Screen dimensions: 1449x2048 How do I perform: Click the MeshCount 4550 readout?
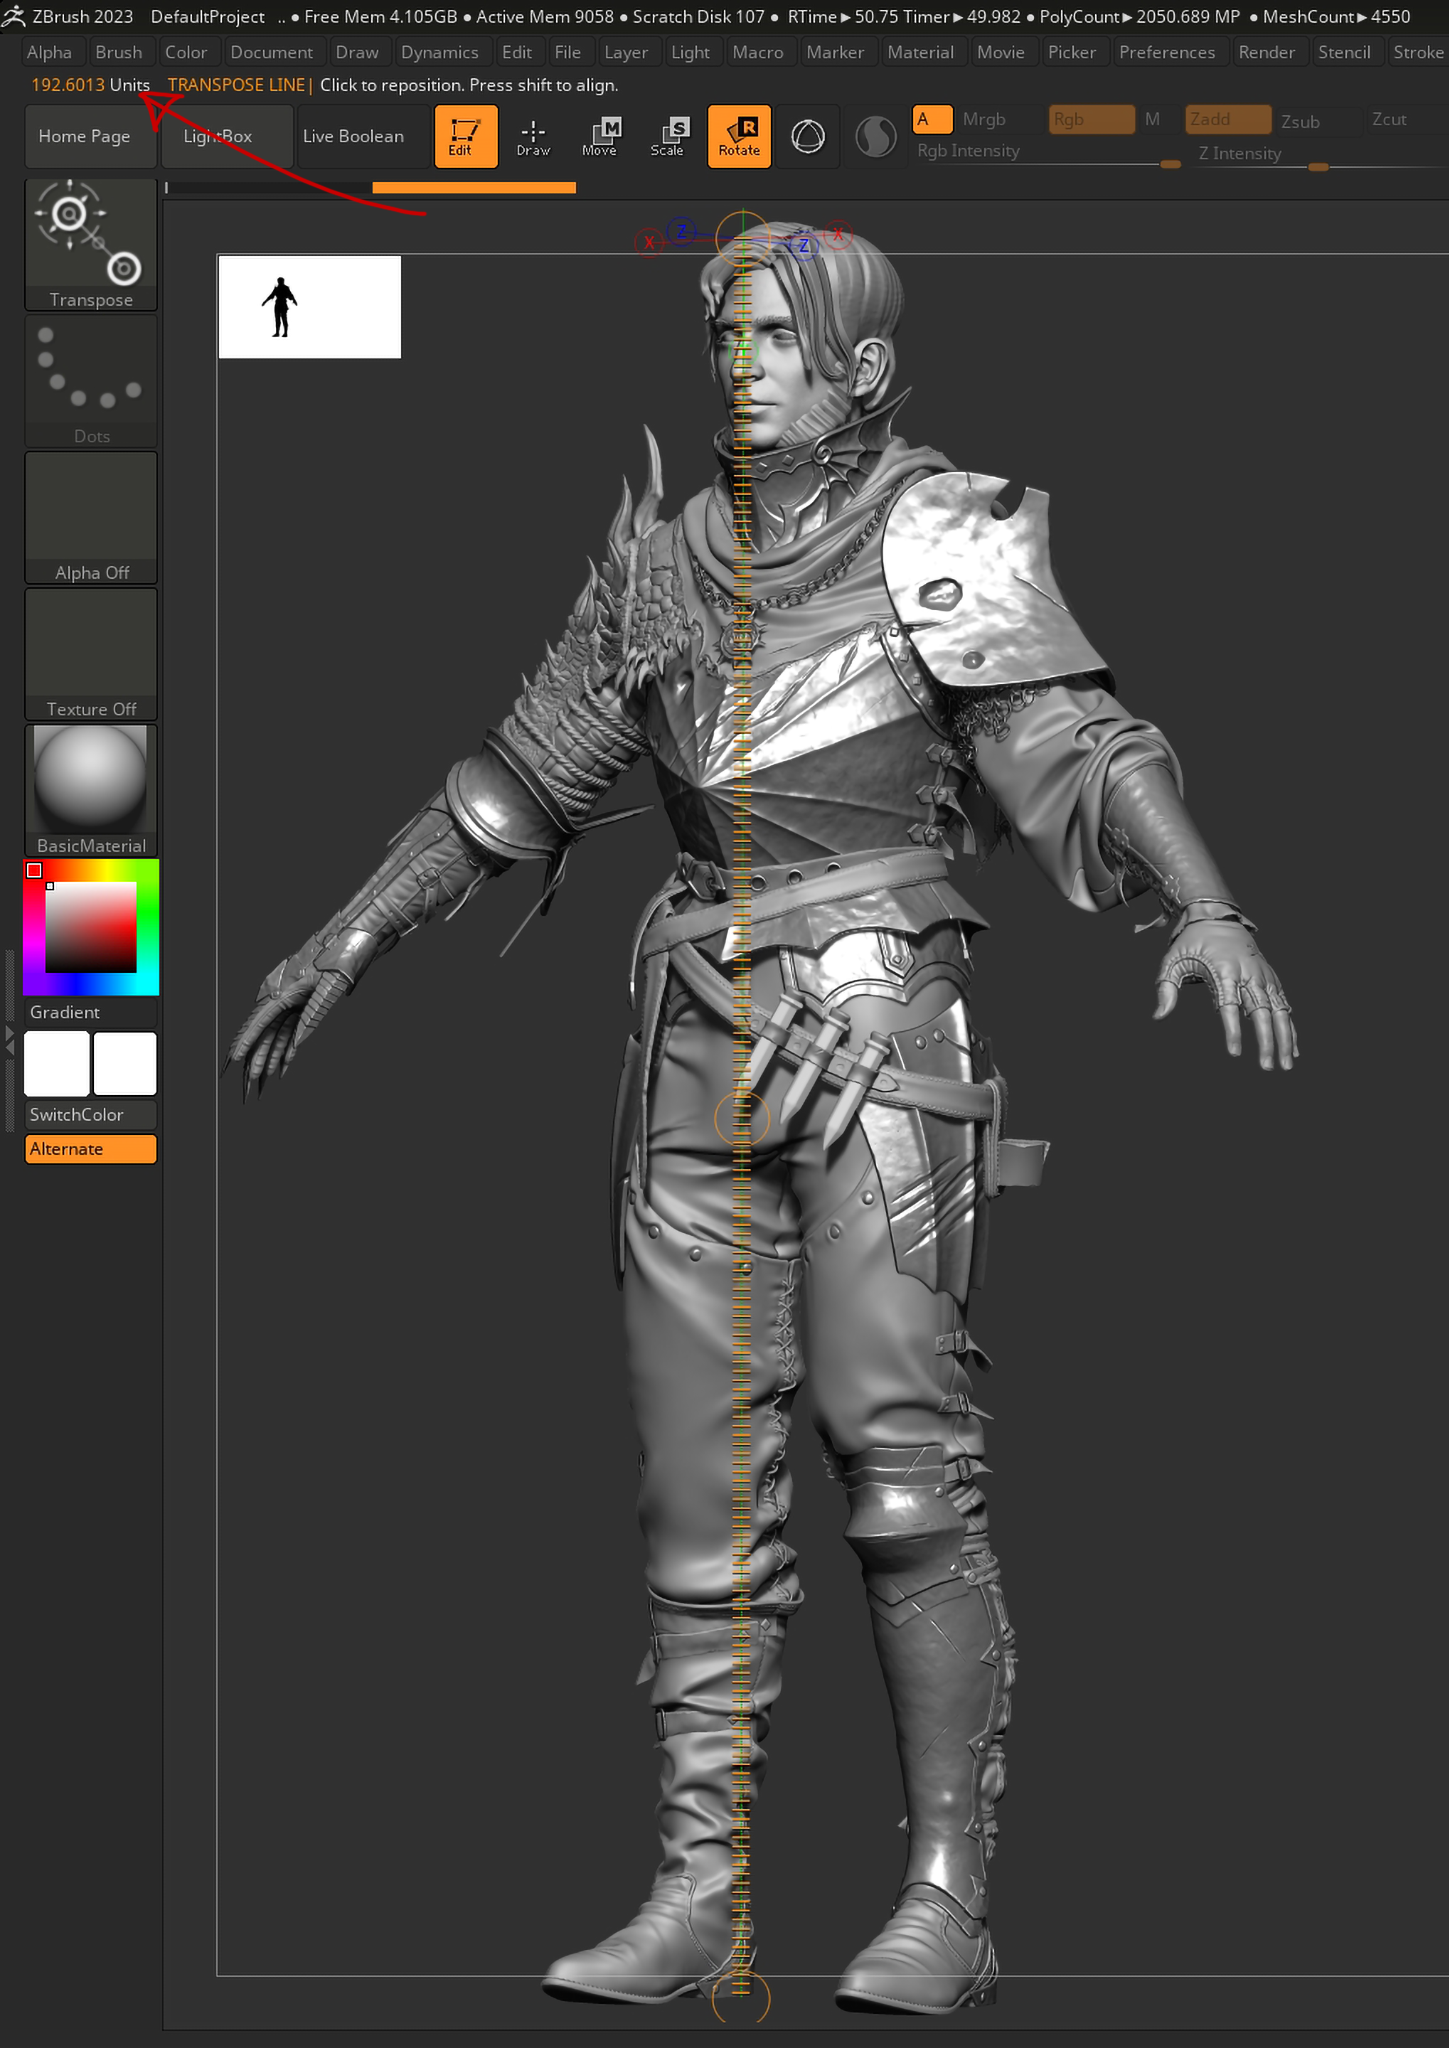click(1337, 17)
